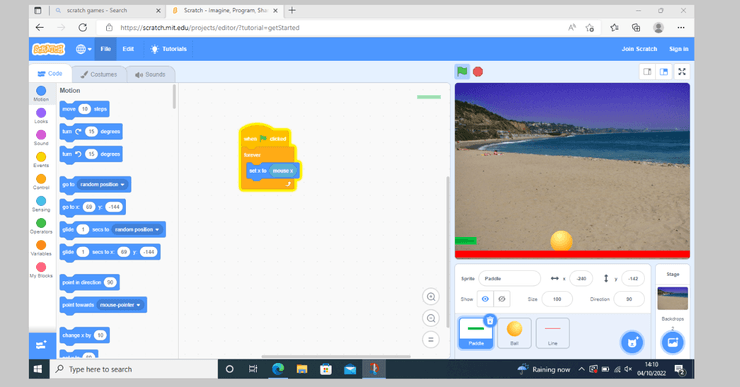The image size is (740, 387).
Task: Select the My Blocks category
Action: coord(41,270)
